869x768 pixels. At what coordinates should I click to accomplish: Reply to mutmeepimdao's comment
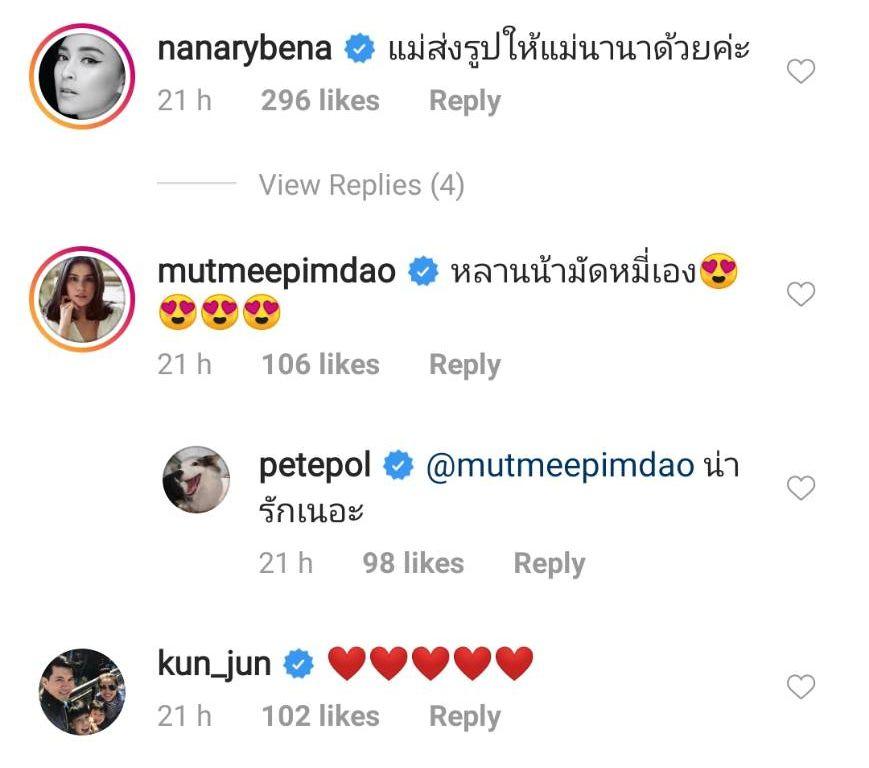click(464, 365)
